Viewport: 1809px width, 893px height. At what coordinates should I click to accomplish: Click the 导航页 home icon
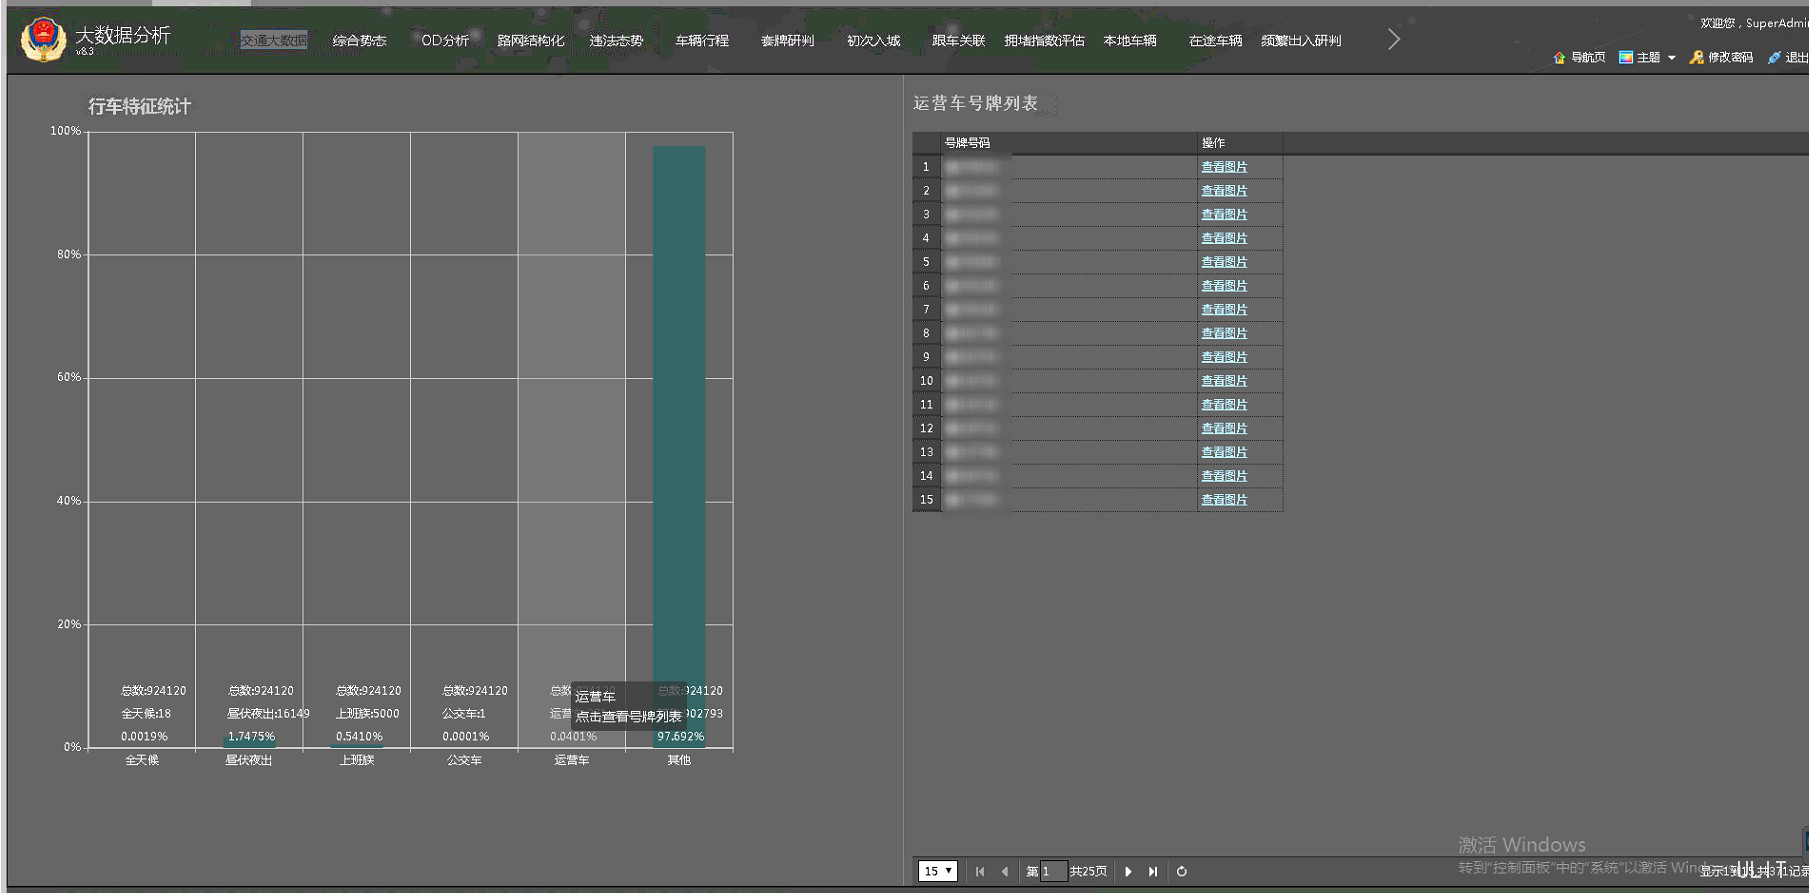point(1559,58)
